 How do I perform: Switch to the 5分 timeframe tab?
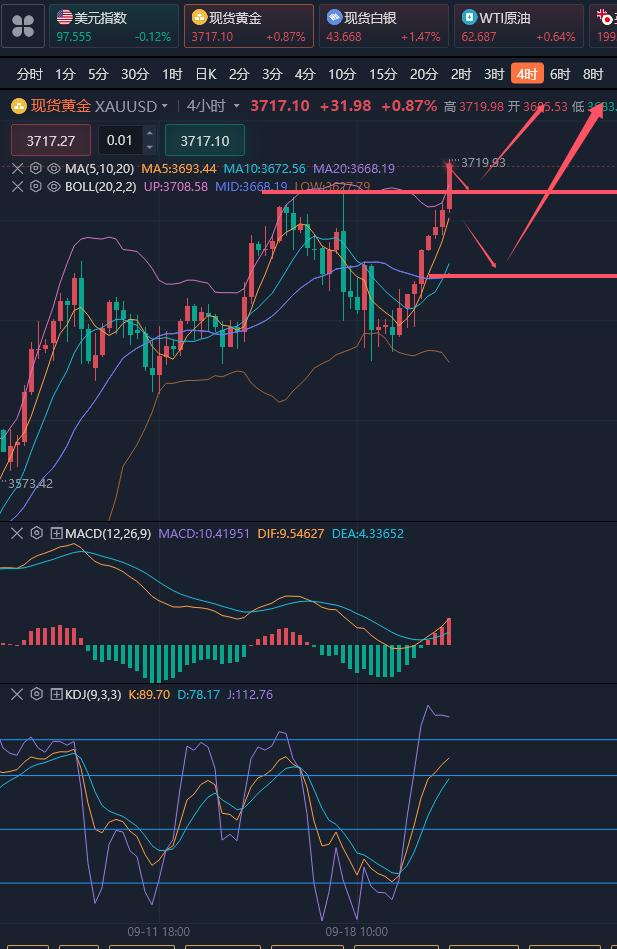click(97, 74)
